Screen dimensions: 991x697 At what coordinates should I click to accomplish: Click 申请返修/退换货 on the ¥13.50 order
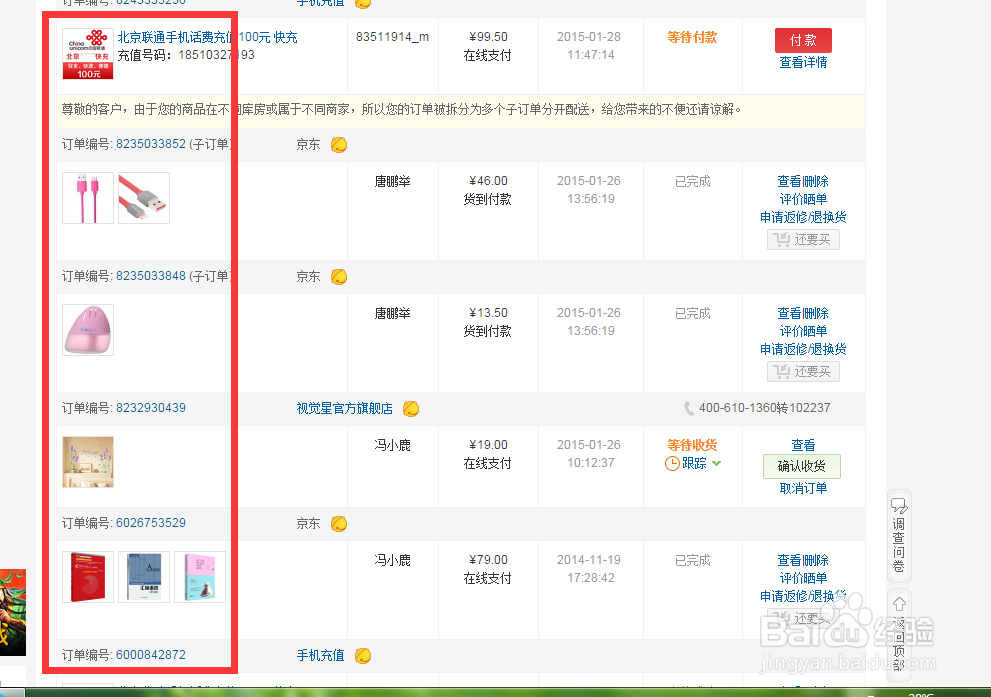coord(803,348)
